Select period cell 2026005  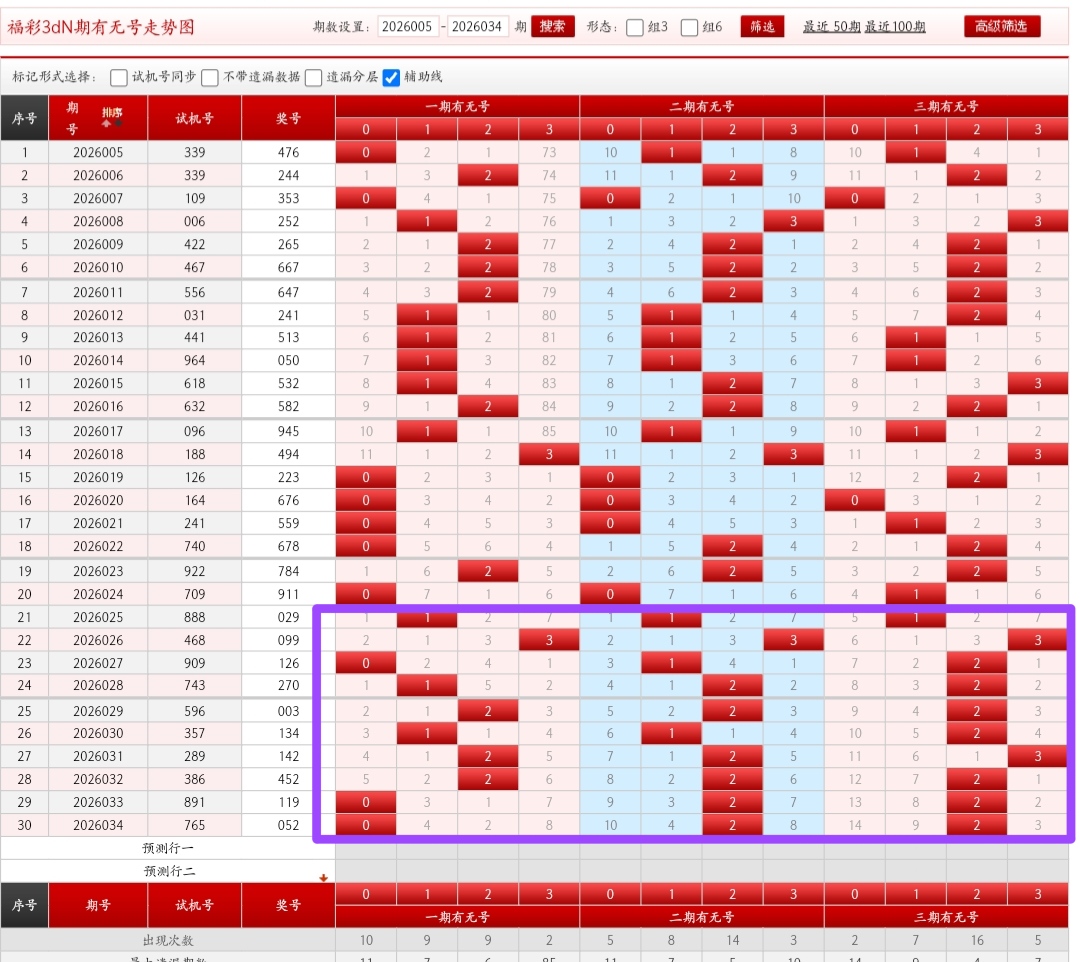coord(98,152)
